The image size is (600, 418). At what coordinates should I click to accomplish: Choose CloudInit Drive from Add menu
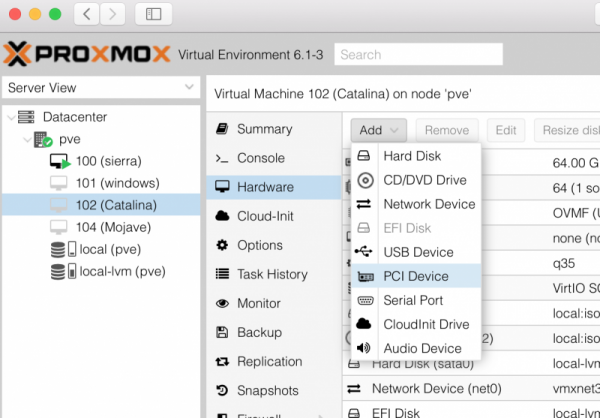(416, 324)
